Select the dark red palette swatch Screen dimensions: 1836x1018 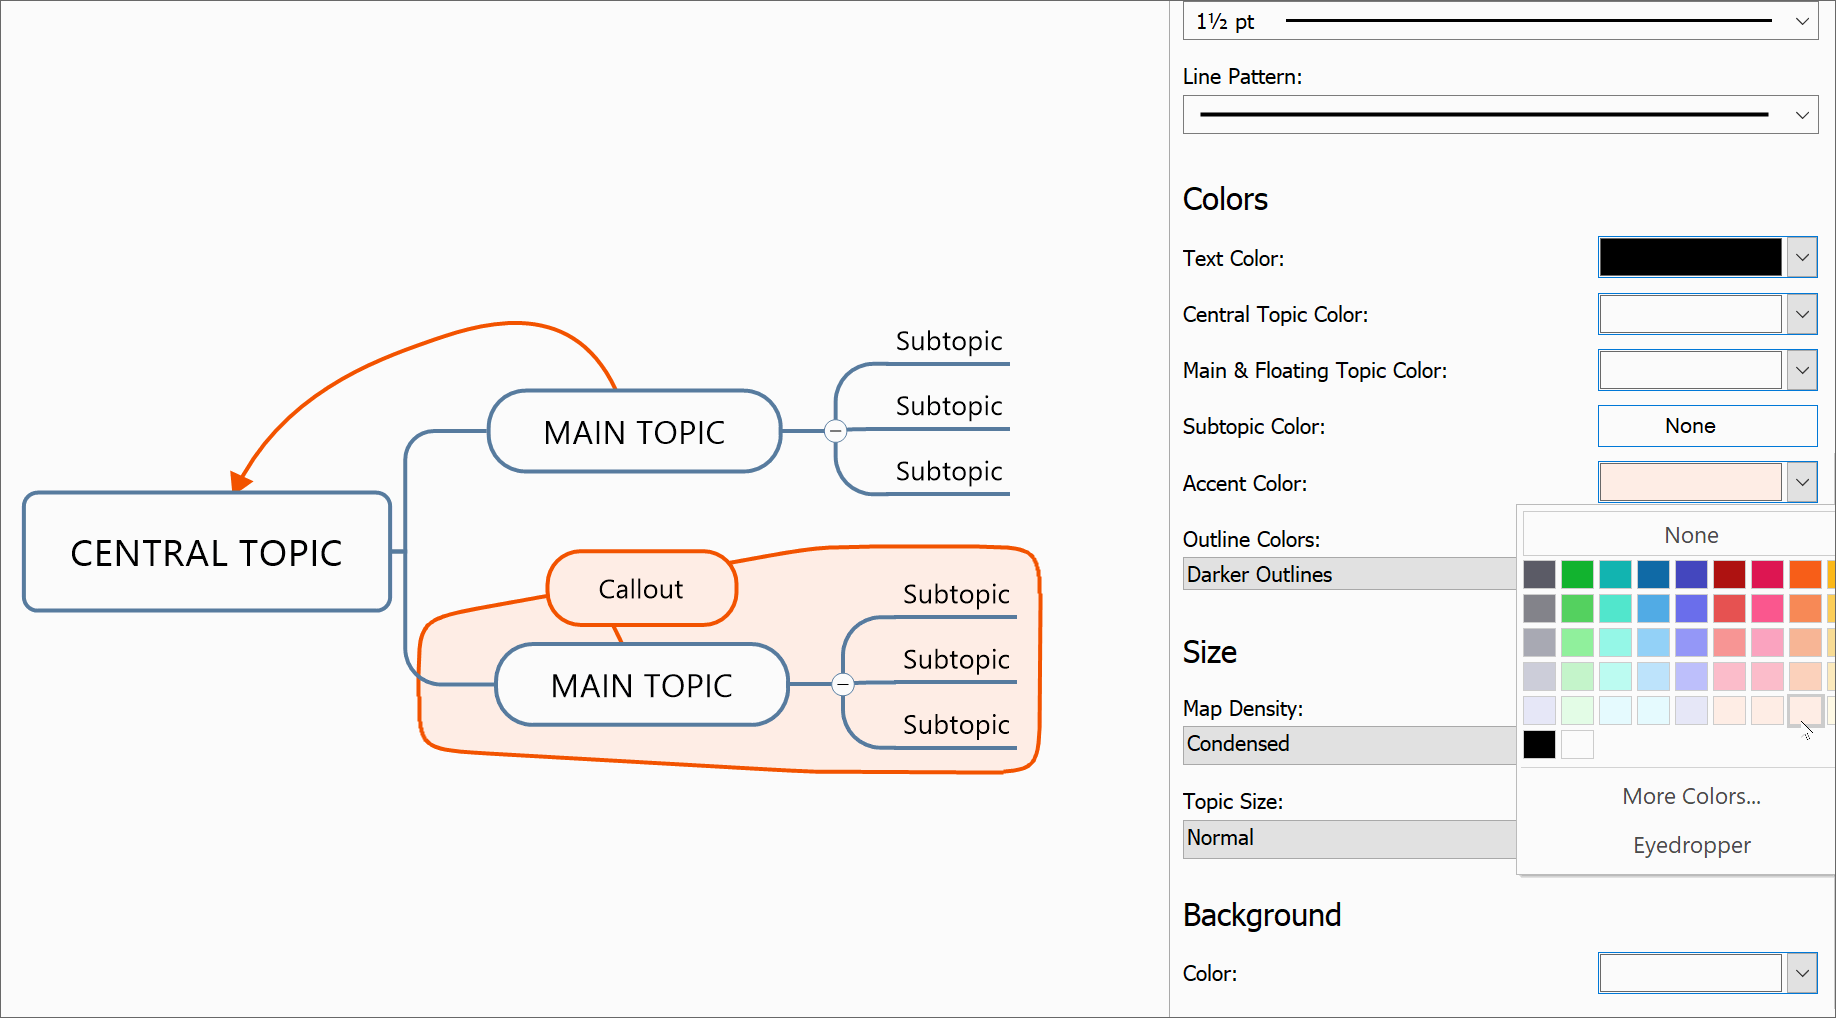[x=1729, y=574]
